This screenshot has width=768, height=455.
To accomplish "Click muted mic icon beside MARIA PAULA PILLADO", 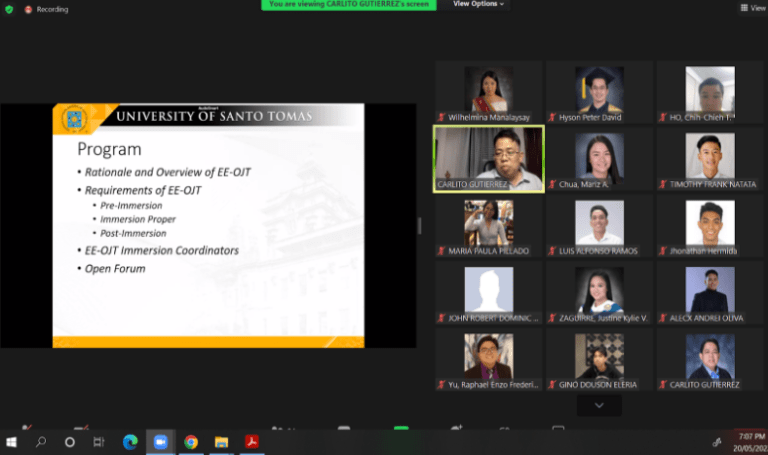I will click(x=441, y=251).
